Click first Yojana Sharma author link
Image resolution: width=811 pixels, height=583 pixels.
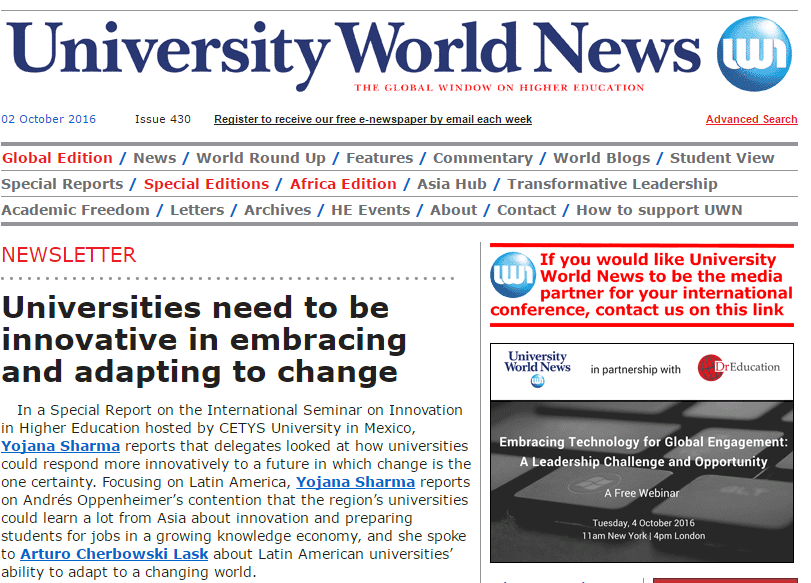pos(61,446)
